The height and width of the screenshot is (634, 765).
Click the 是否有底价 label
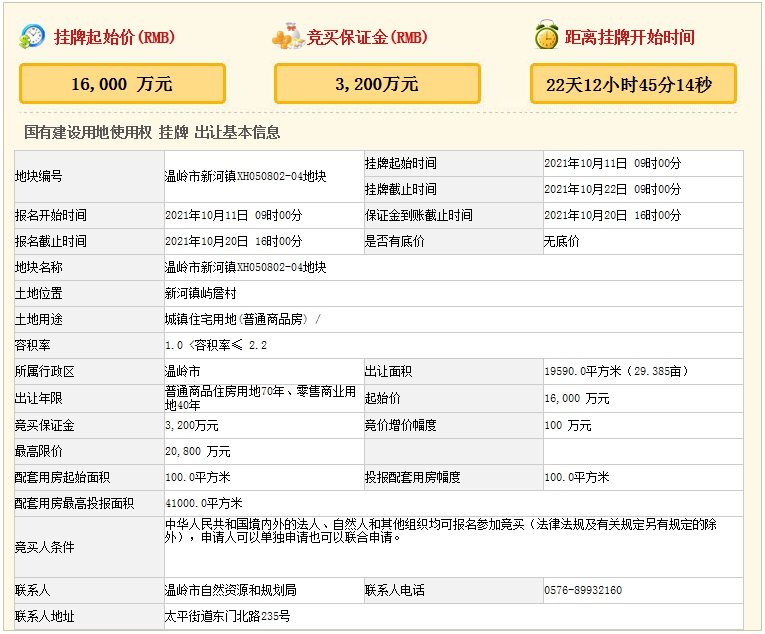point(395,241)
